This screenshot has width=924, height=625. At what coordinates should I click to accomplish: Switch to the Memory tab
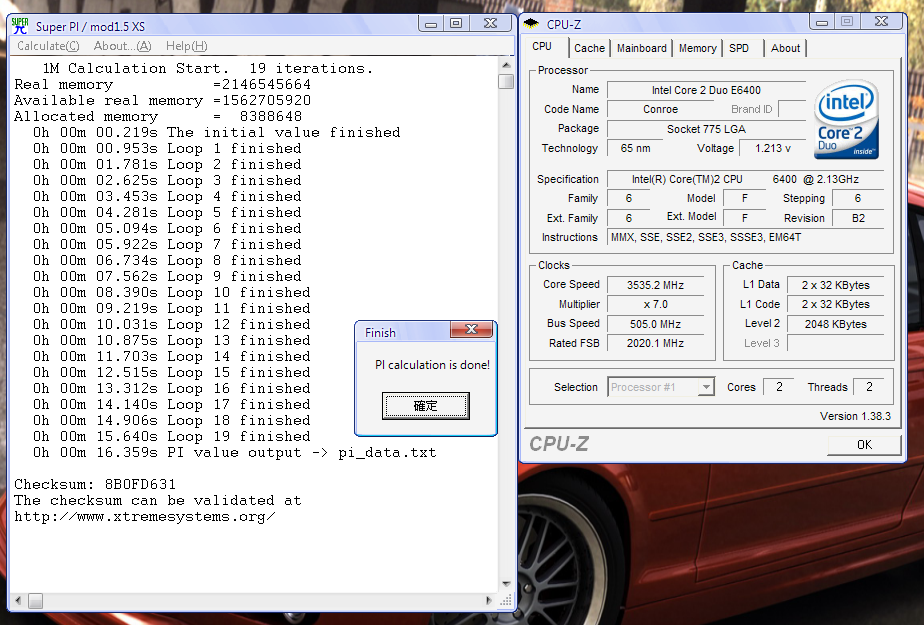pyautogui.click(x=697, y=48)
